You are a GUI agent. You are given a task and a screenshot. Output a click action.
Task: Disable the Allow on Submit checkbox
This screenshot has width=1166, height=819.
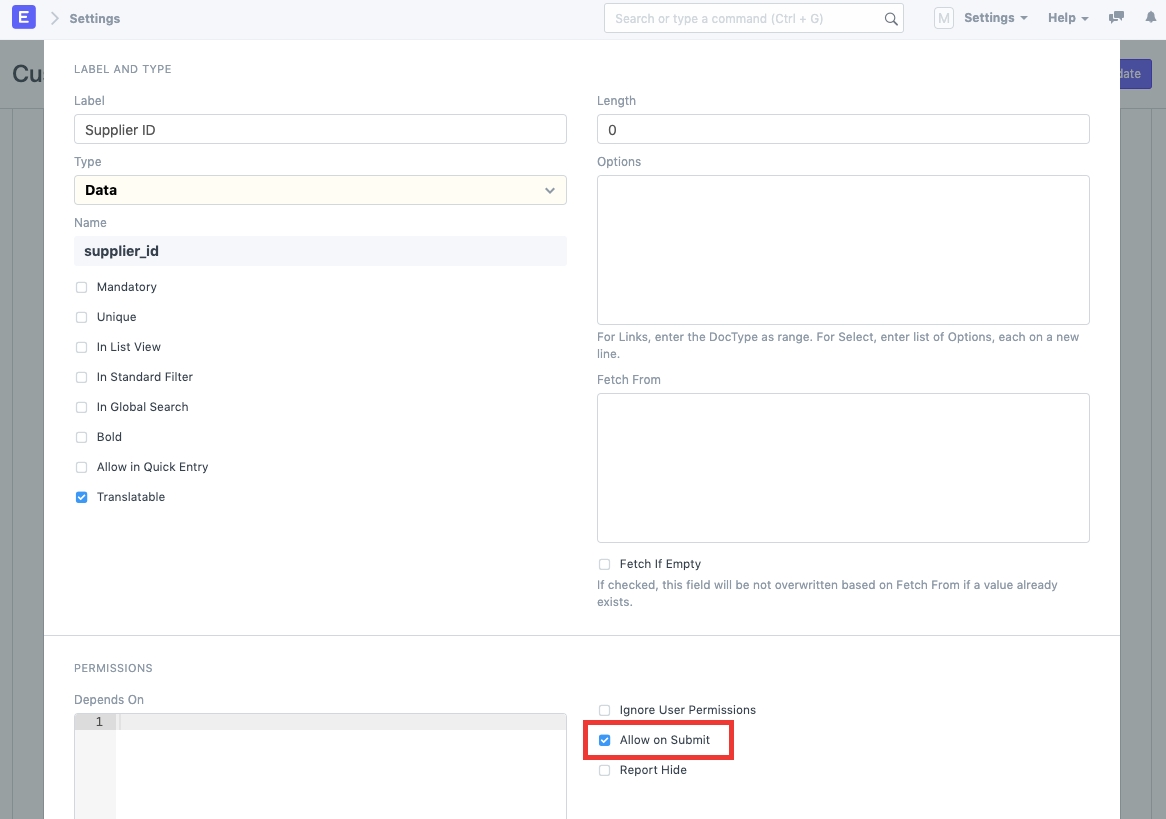(604, 740)
